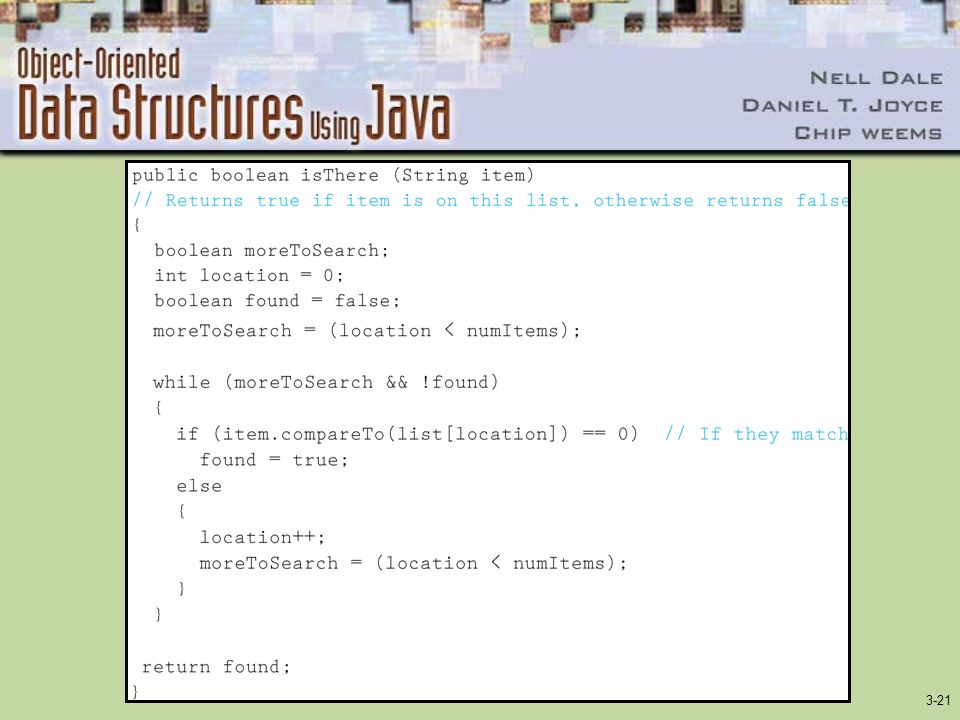Click the line 'boolean found = false;'
The width and height of the screenshot is (960, 720).
coord(277,301)
